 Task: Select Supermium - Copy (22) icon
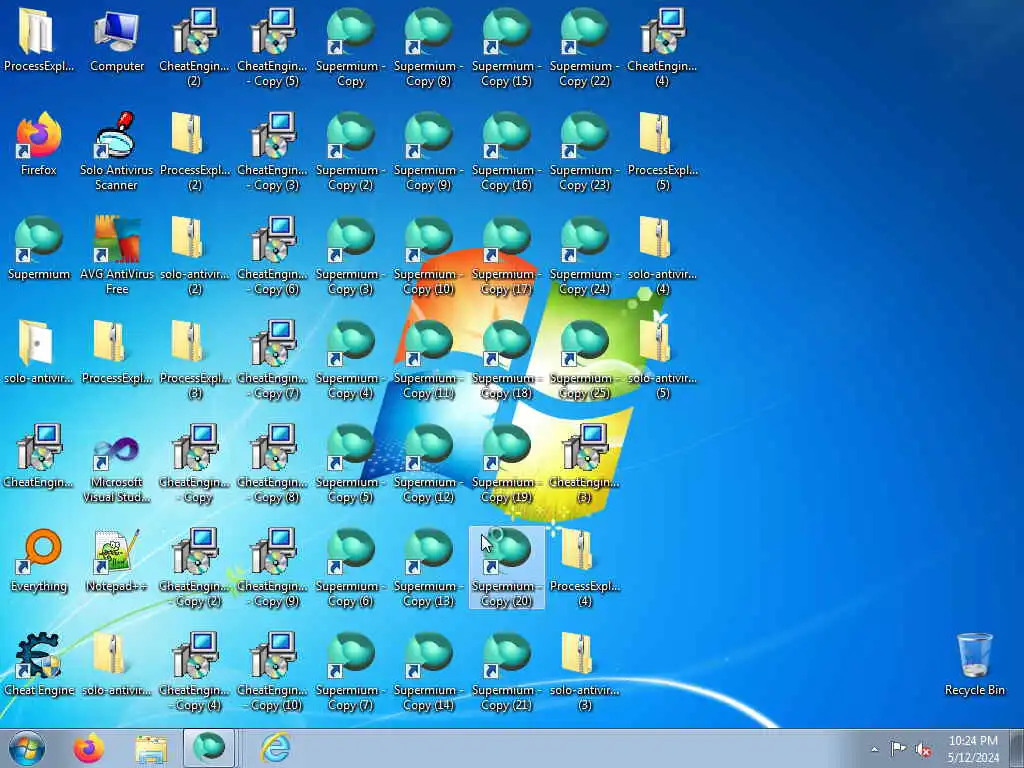coord(584,48)
